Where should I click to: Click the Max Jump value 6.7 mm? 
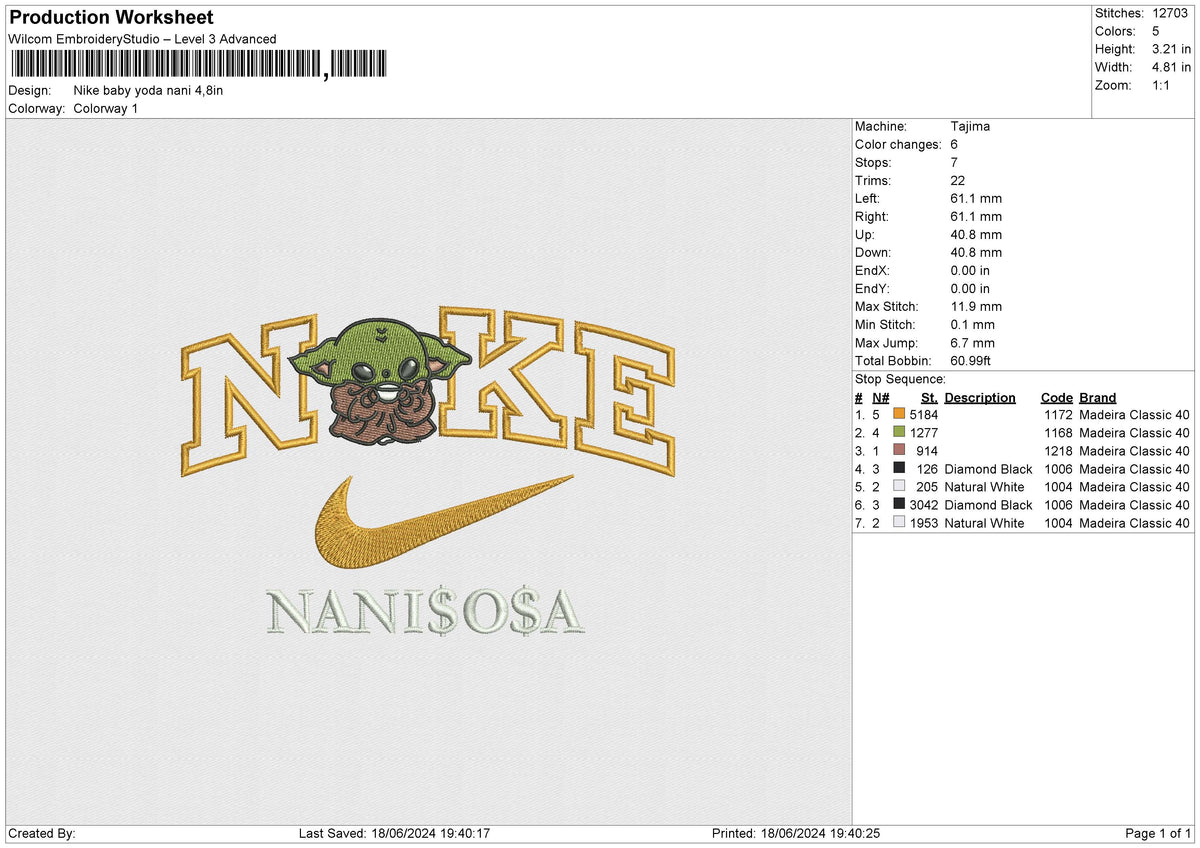tap(972, 343)
